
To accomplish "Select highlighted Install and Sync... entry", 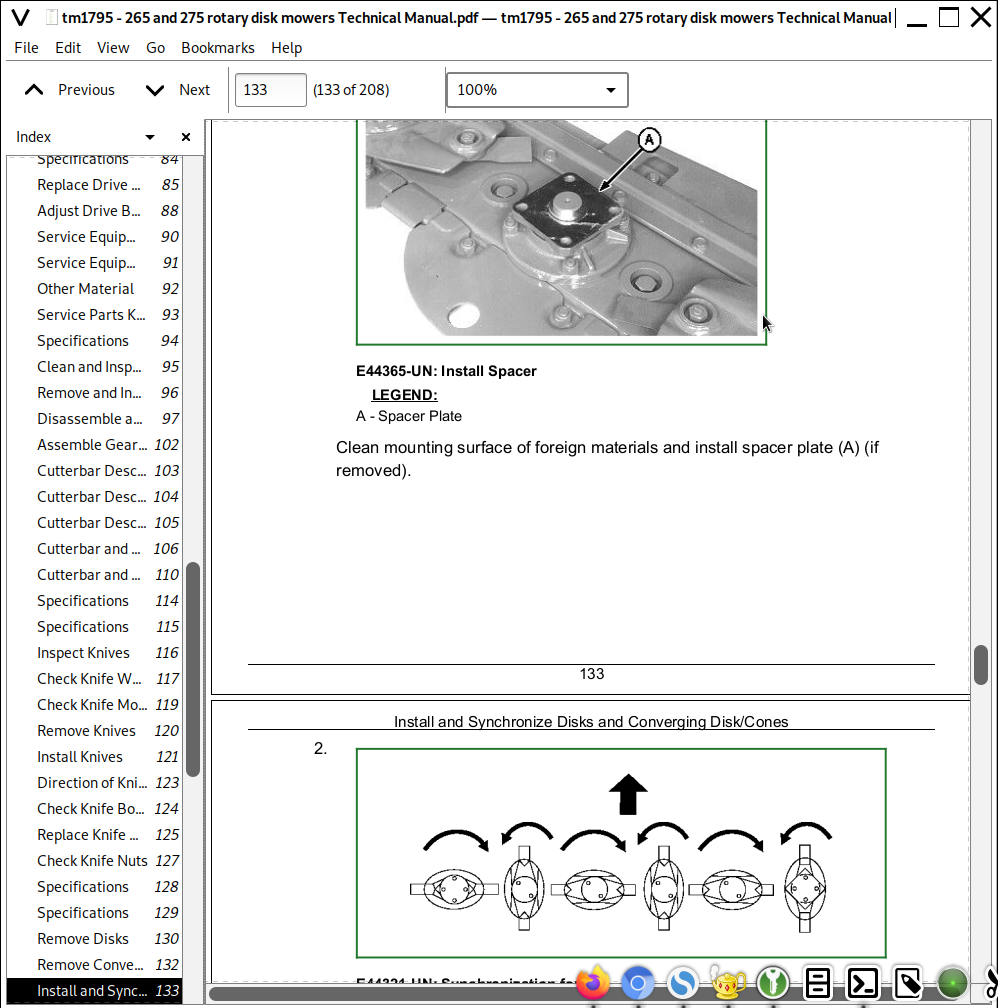I will [95, 991].
